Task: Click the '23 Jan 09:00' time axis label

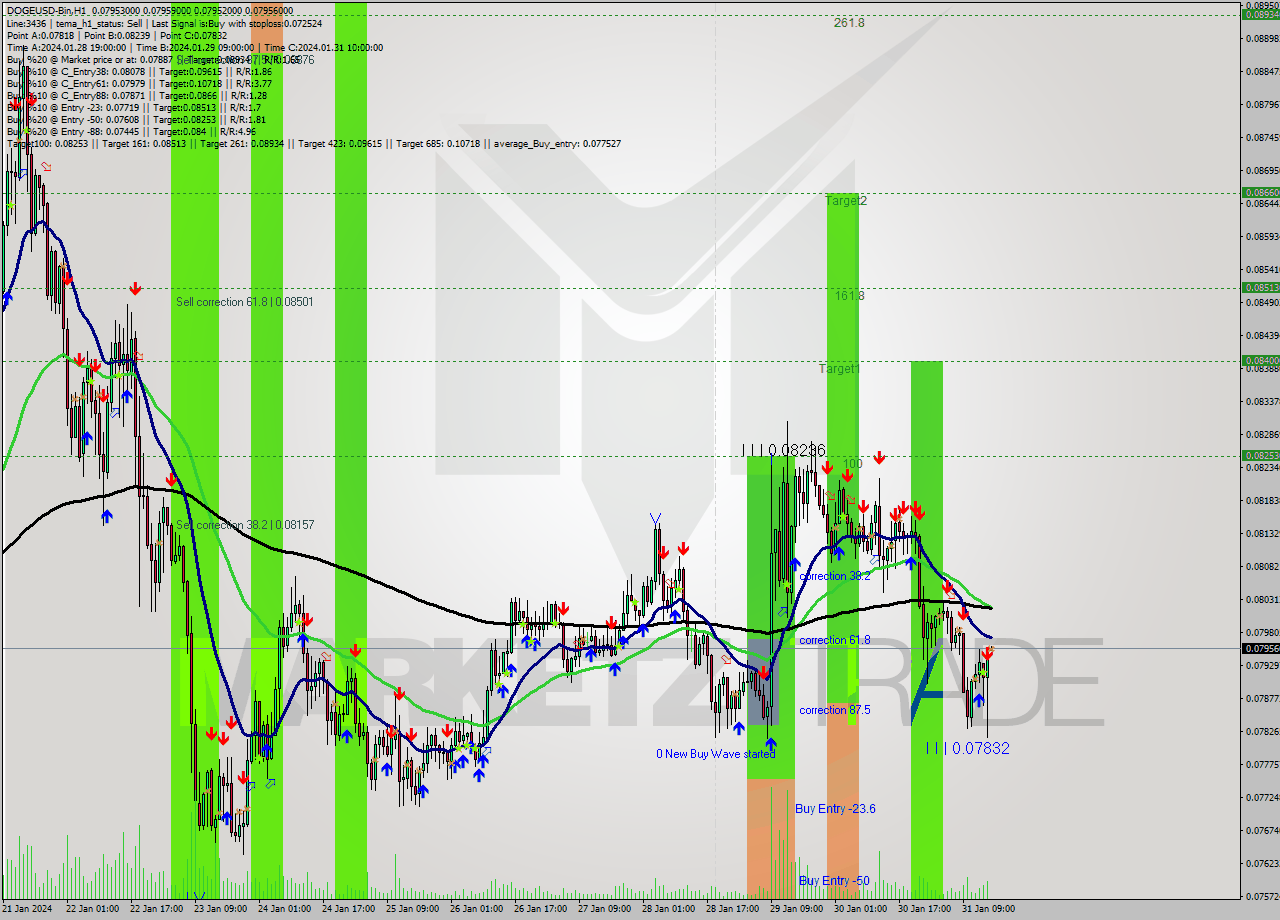Action: (x=219, y=909)
